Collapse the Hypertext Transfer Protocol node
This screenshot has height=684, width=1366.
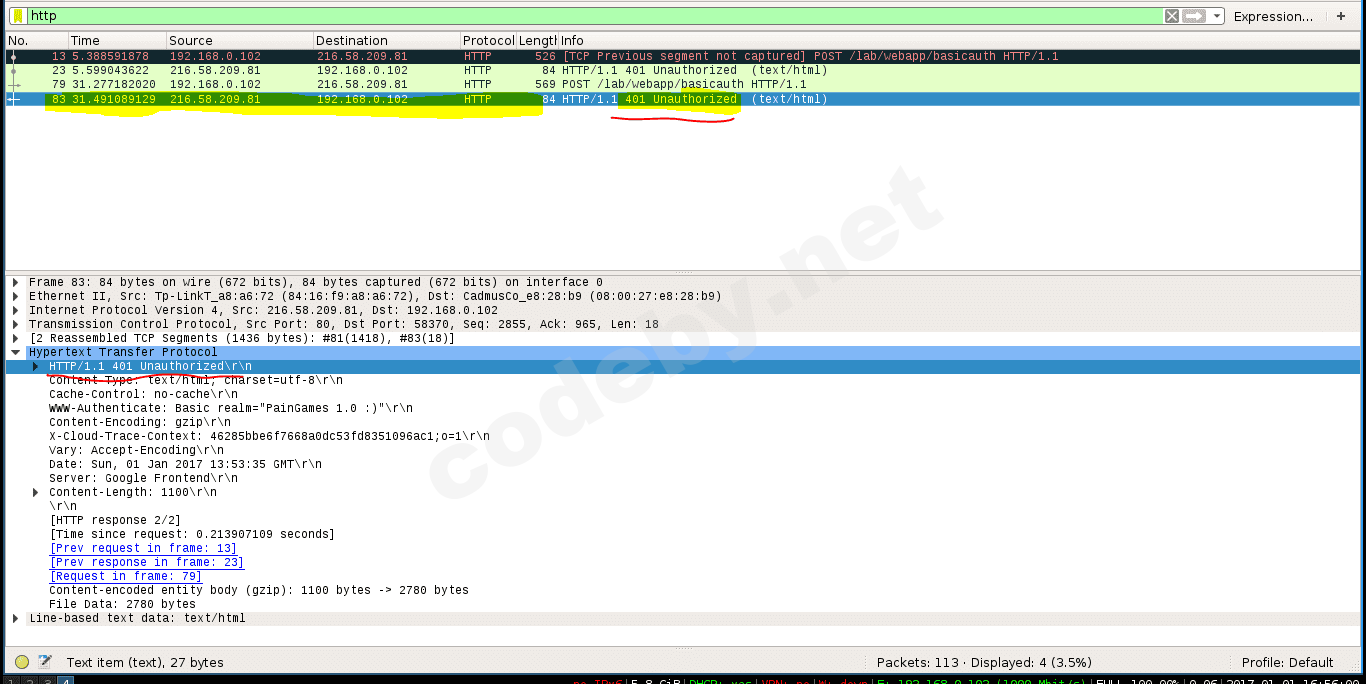16,353
